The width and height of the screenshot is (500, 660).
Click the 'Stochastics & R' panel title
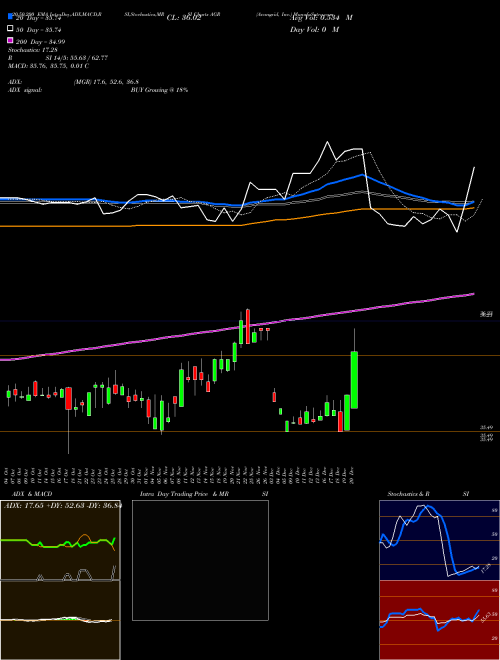409,494
